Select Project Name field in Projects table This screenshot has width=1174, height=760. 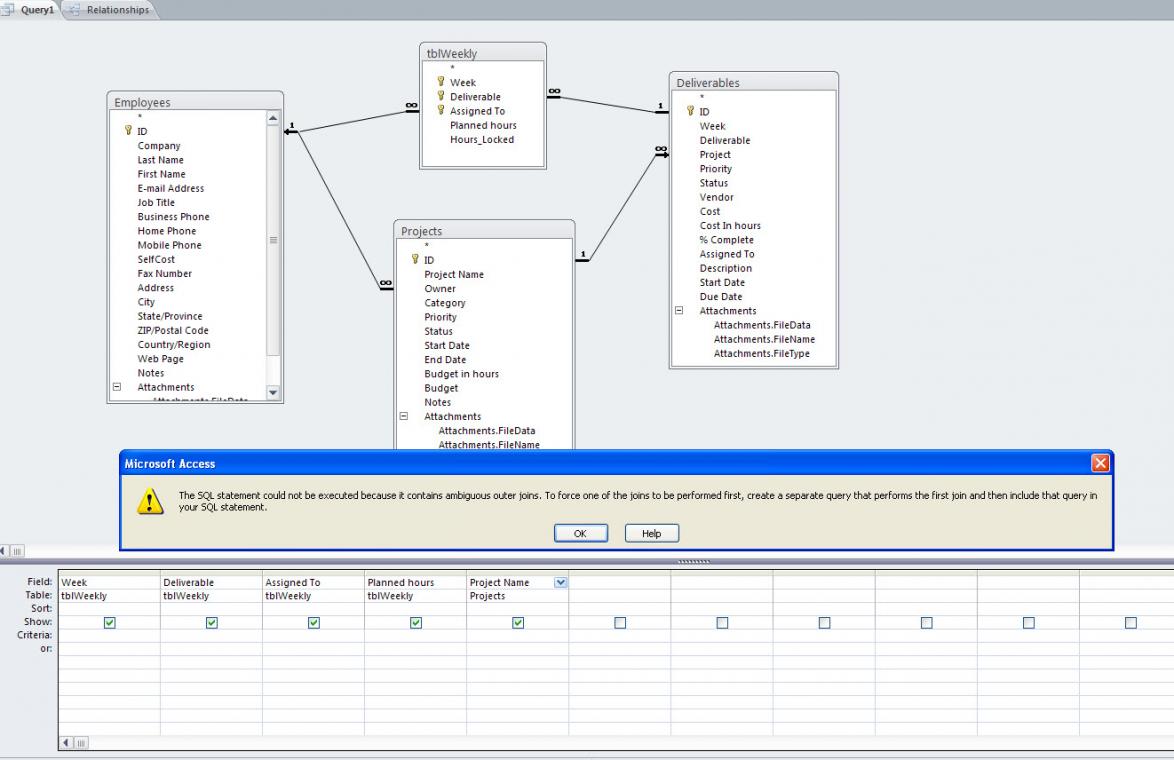[x=454, y=274]
